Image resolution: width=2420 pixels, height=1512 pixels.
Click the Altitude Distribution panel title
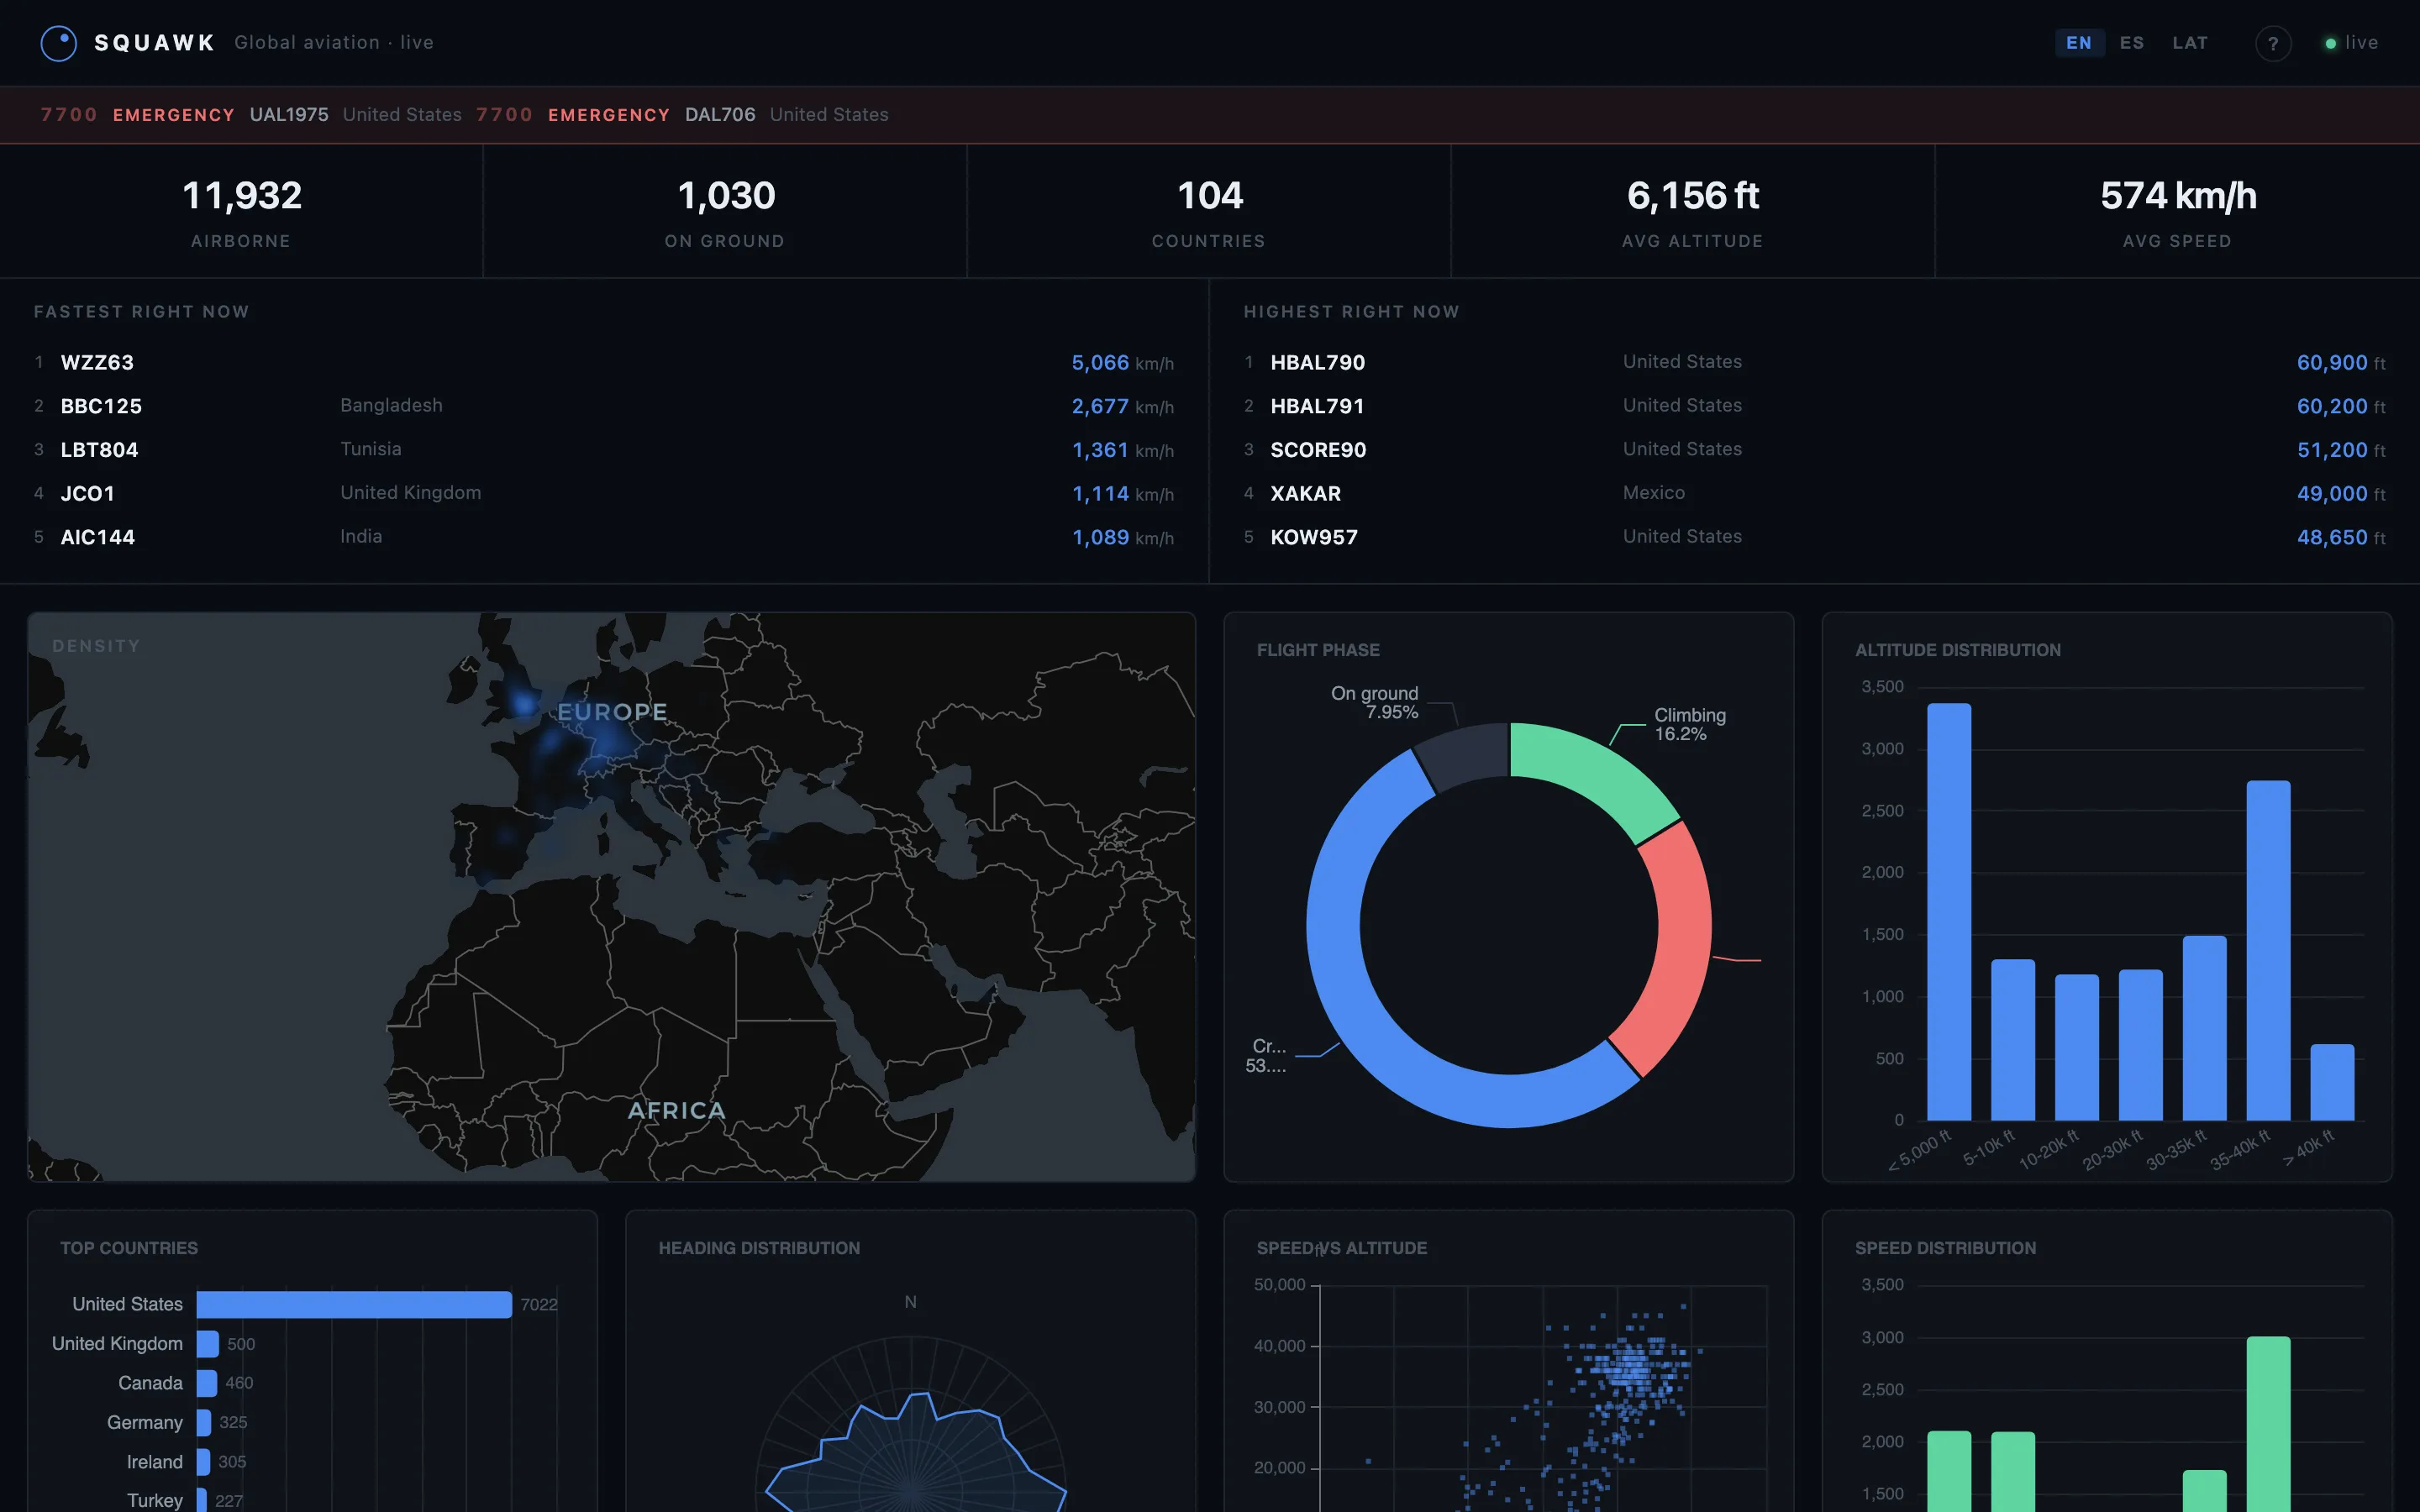click(x=1958, y=650)
